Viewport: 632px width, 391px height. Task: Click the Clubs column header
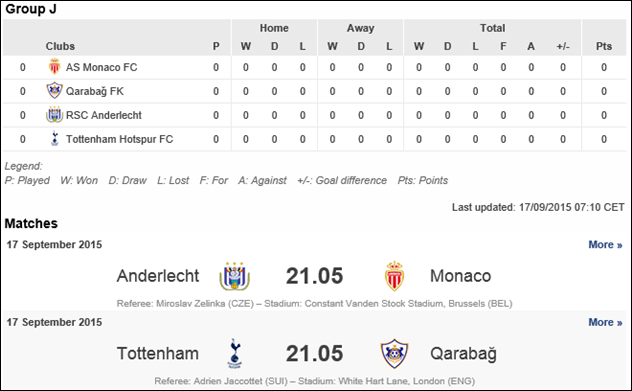60,46
